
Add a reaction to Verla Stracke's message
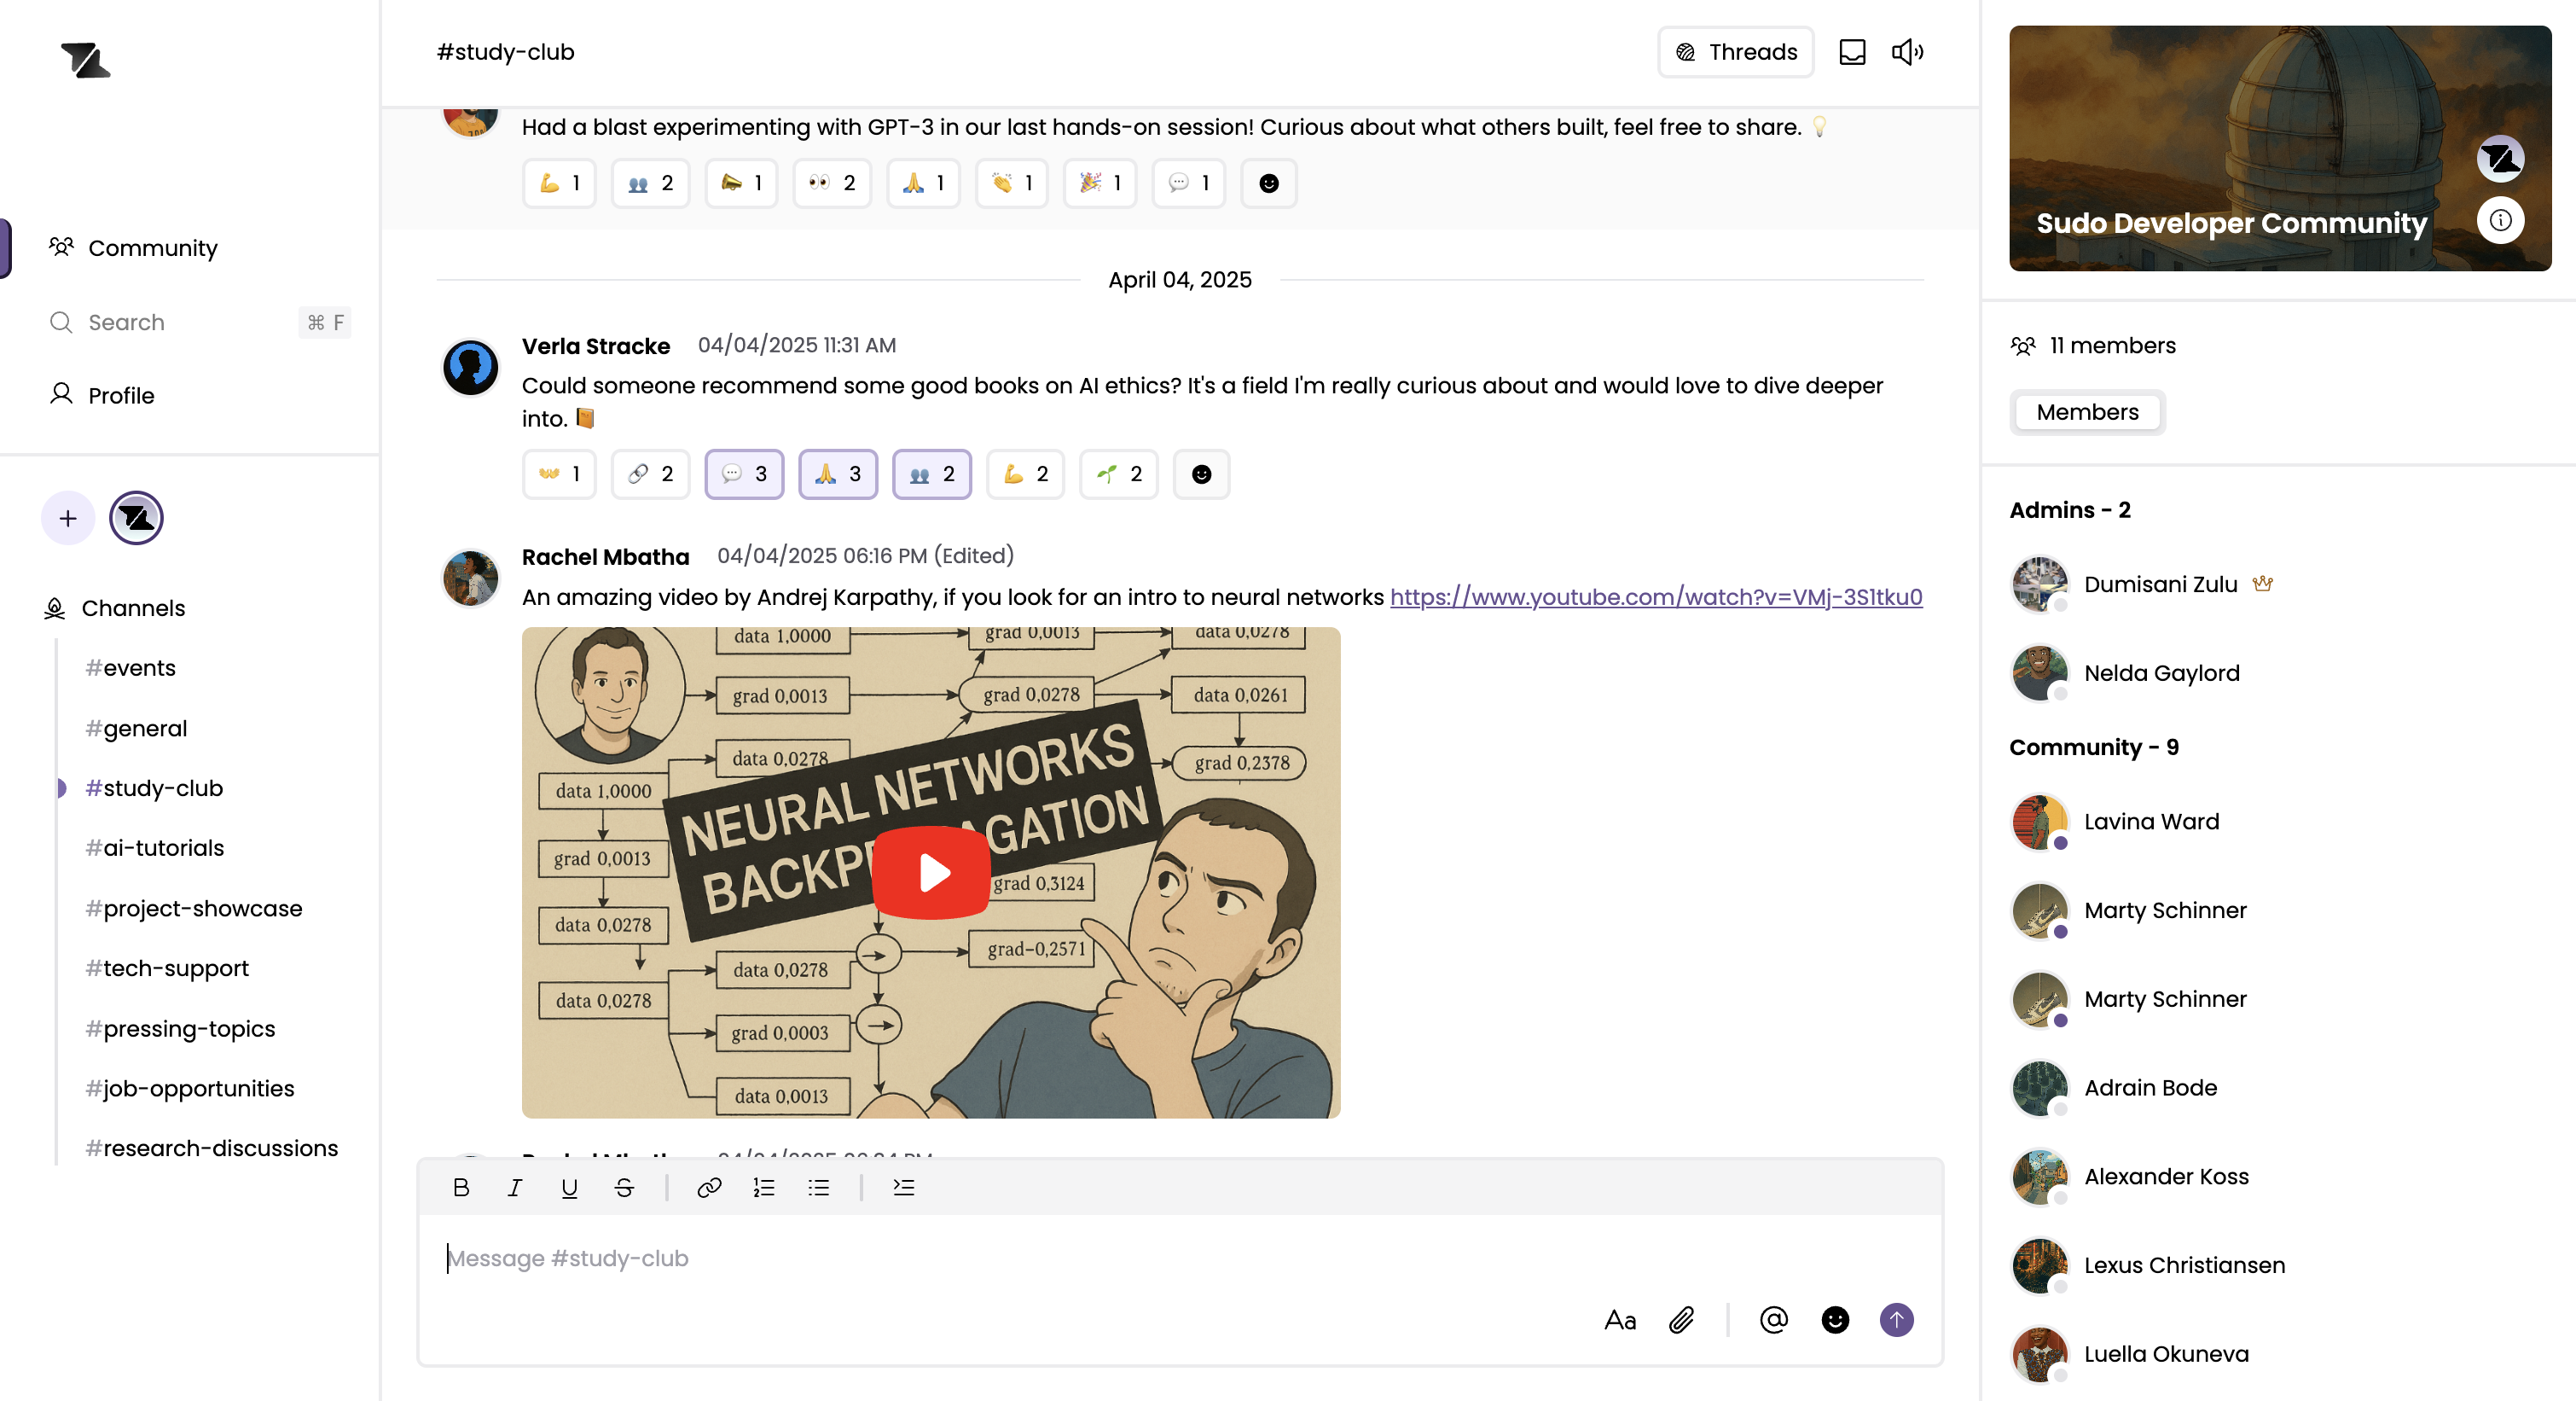point(1201,474)
